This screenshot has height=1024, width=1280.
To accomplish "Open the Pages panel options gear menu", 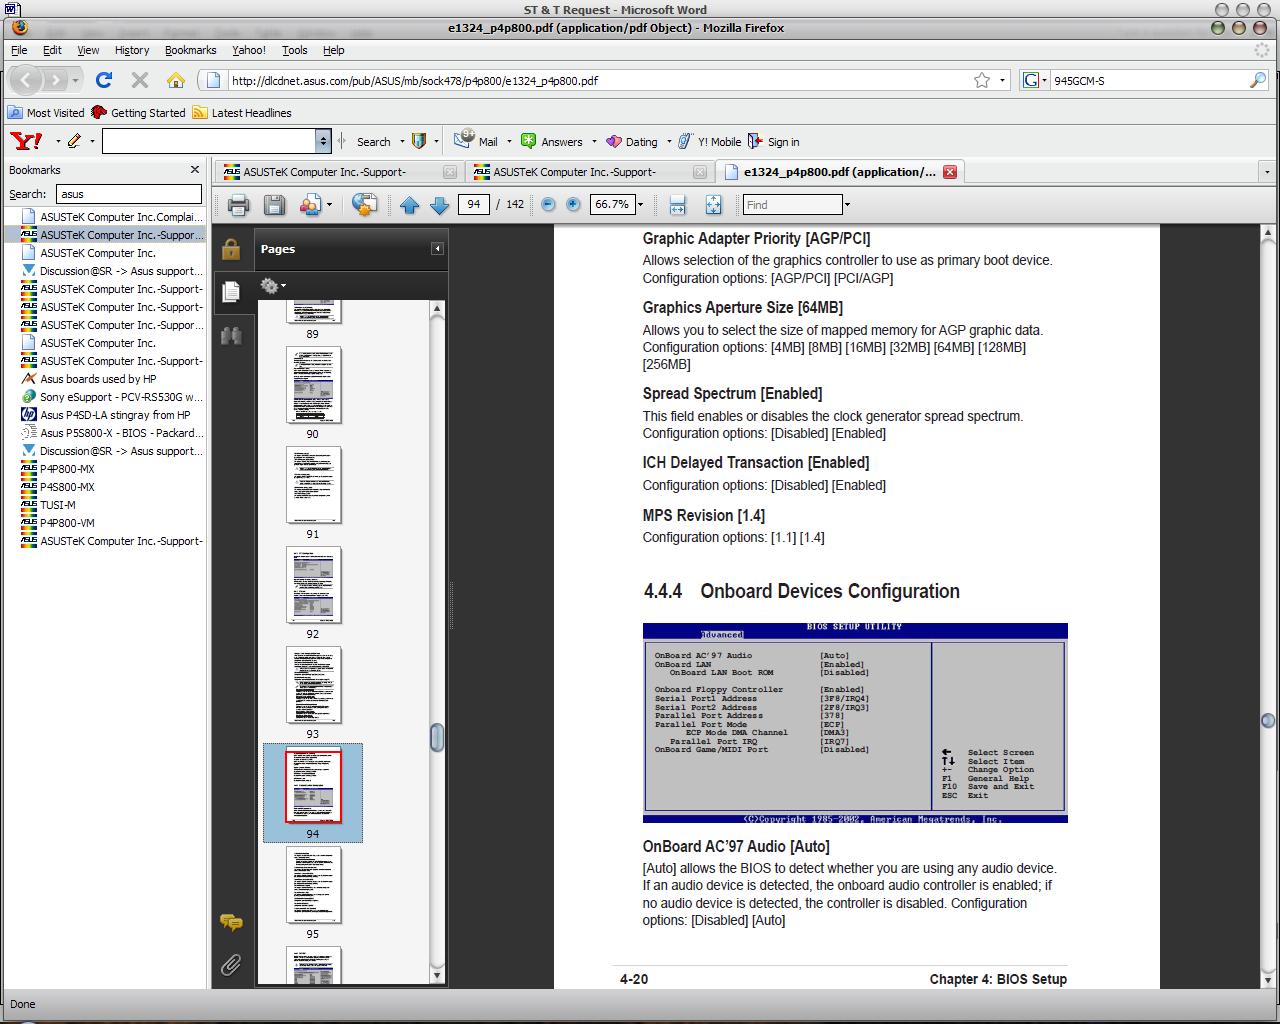I will coord(272,286).
